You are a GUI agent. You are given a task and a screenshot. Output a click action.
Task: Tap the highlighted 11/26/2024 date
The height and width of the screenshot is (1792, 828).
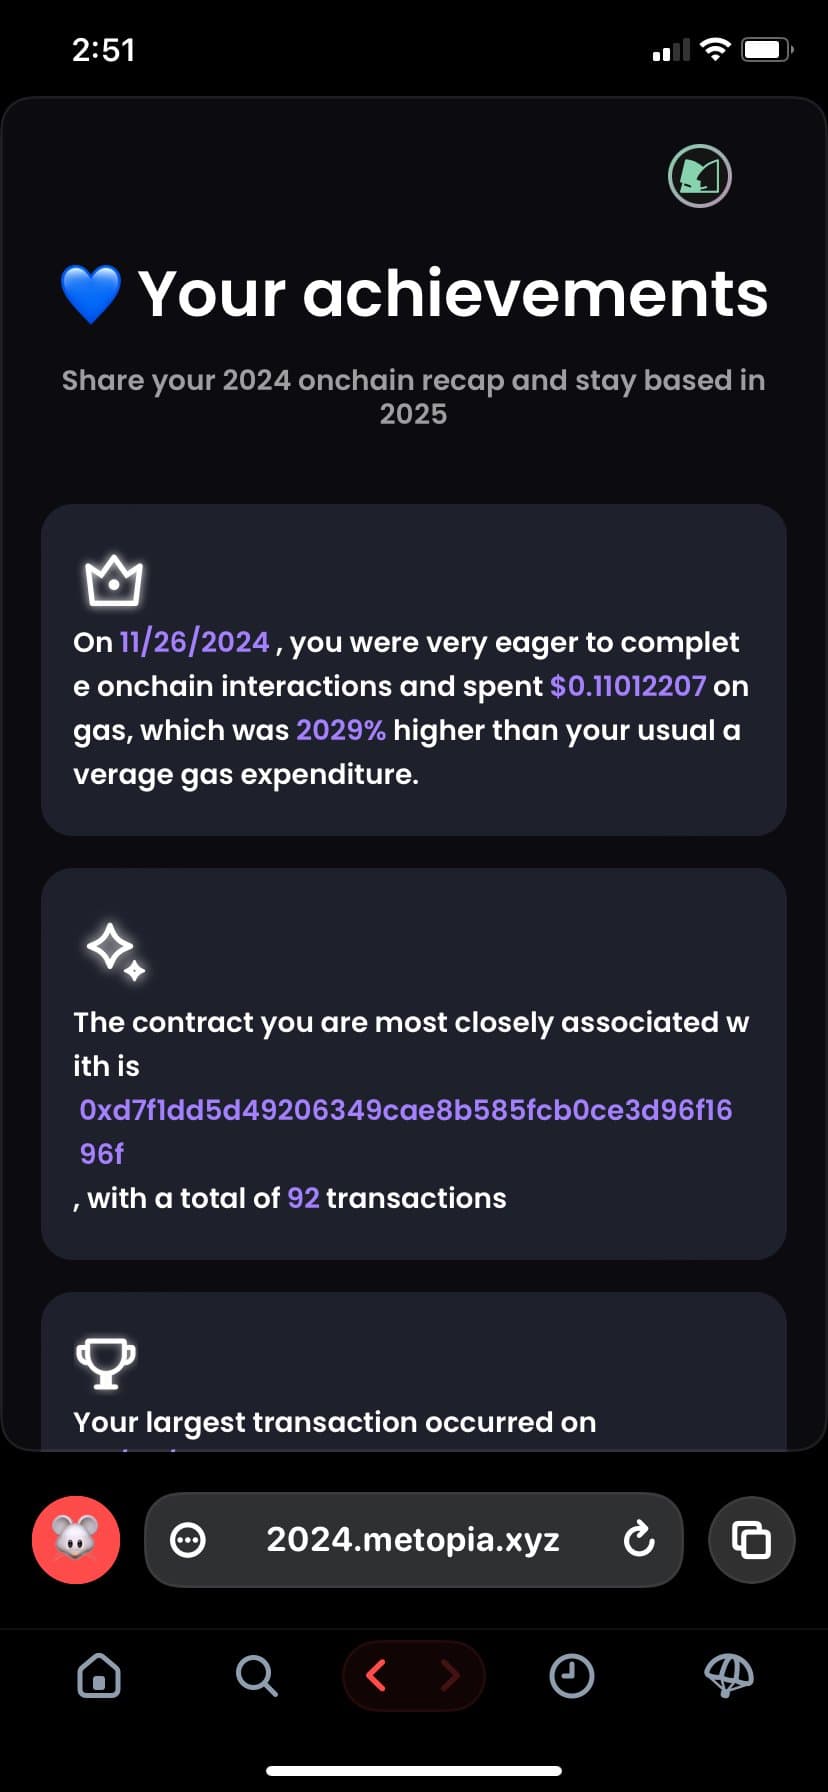point(194,642)
